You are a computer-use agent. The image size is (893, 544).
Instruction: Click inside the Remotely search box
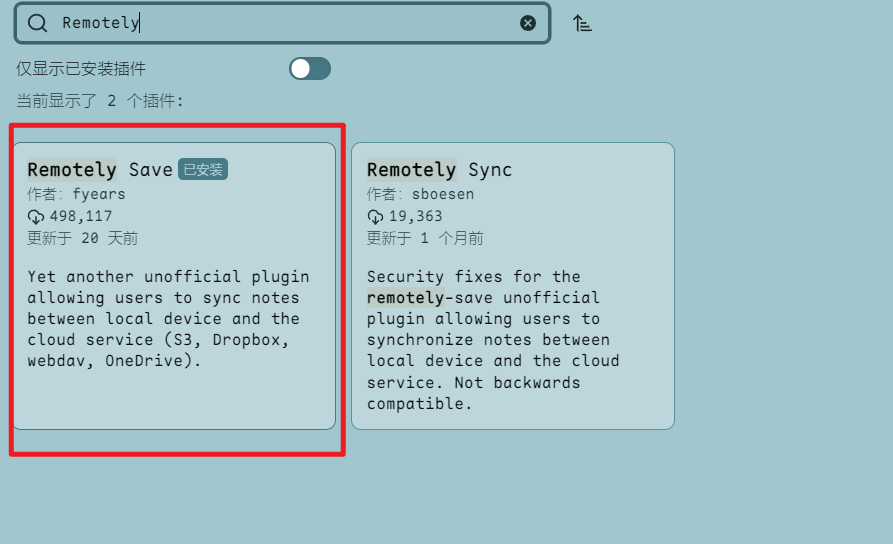(x=290, y=23)
